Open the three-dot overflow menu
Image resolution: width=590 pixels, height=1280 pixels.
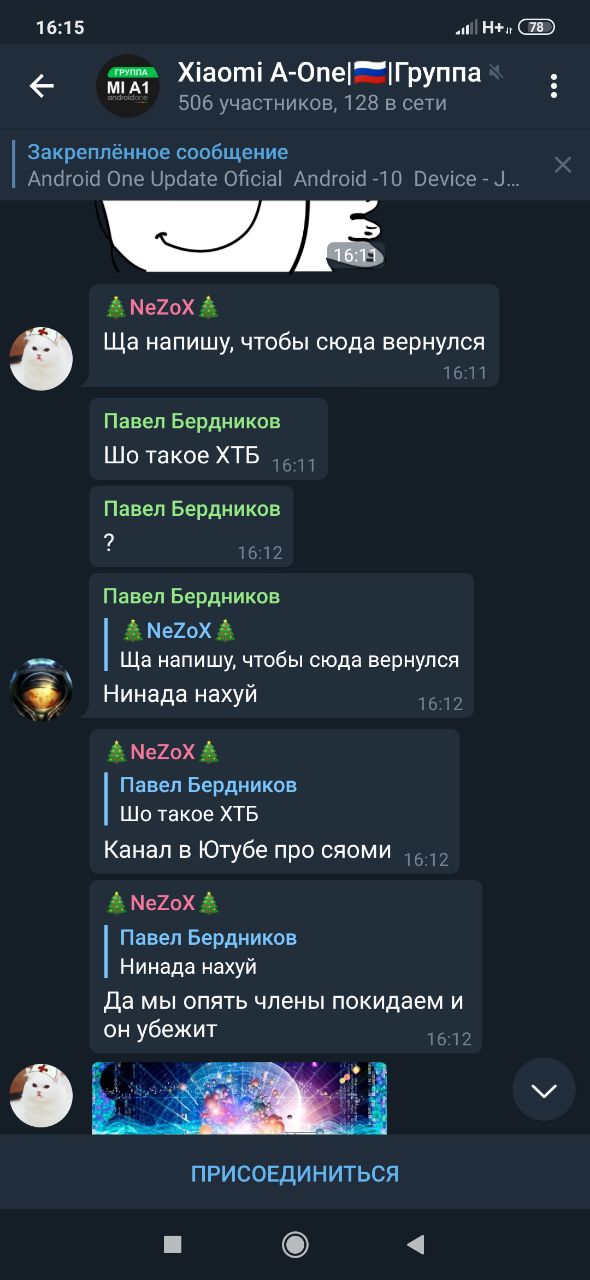(x=553, y=86)
